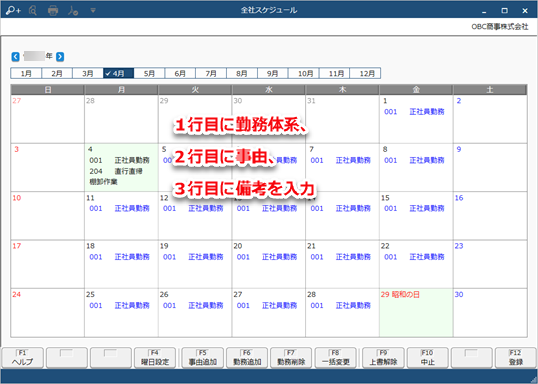Switch to the 3月 tab
538x384 pixels.
point(88,73)
